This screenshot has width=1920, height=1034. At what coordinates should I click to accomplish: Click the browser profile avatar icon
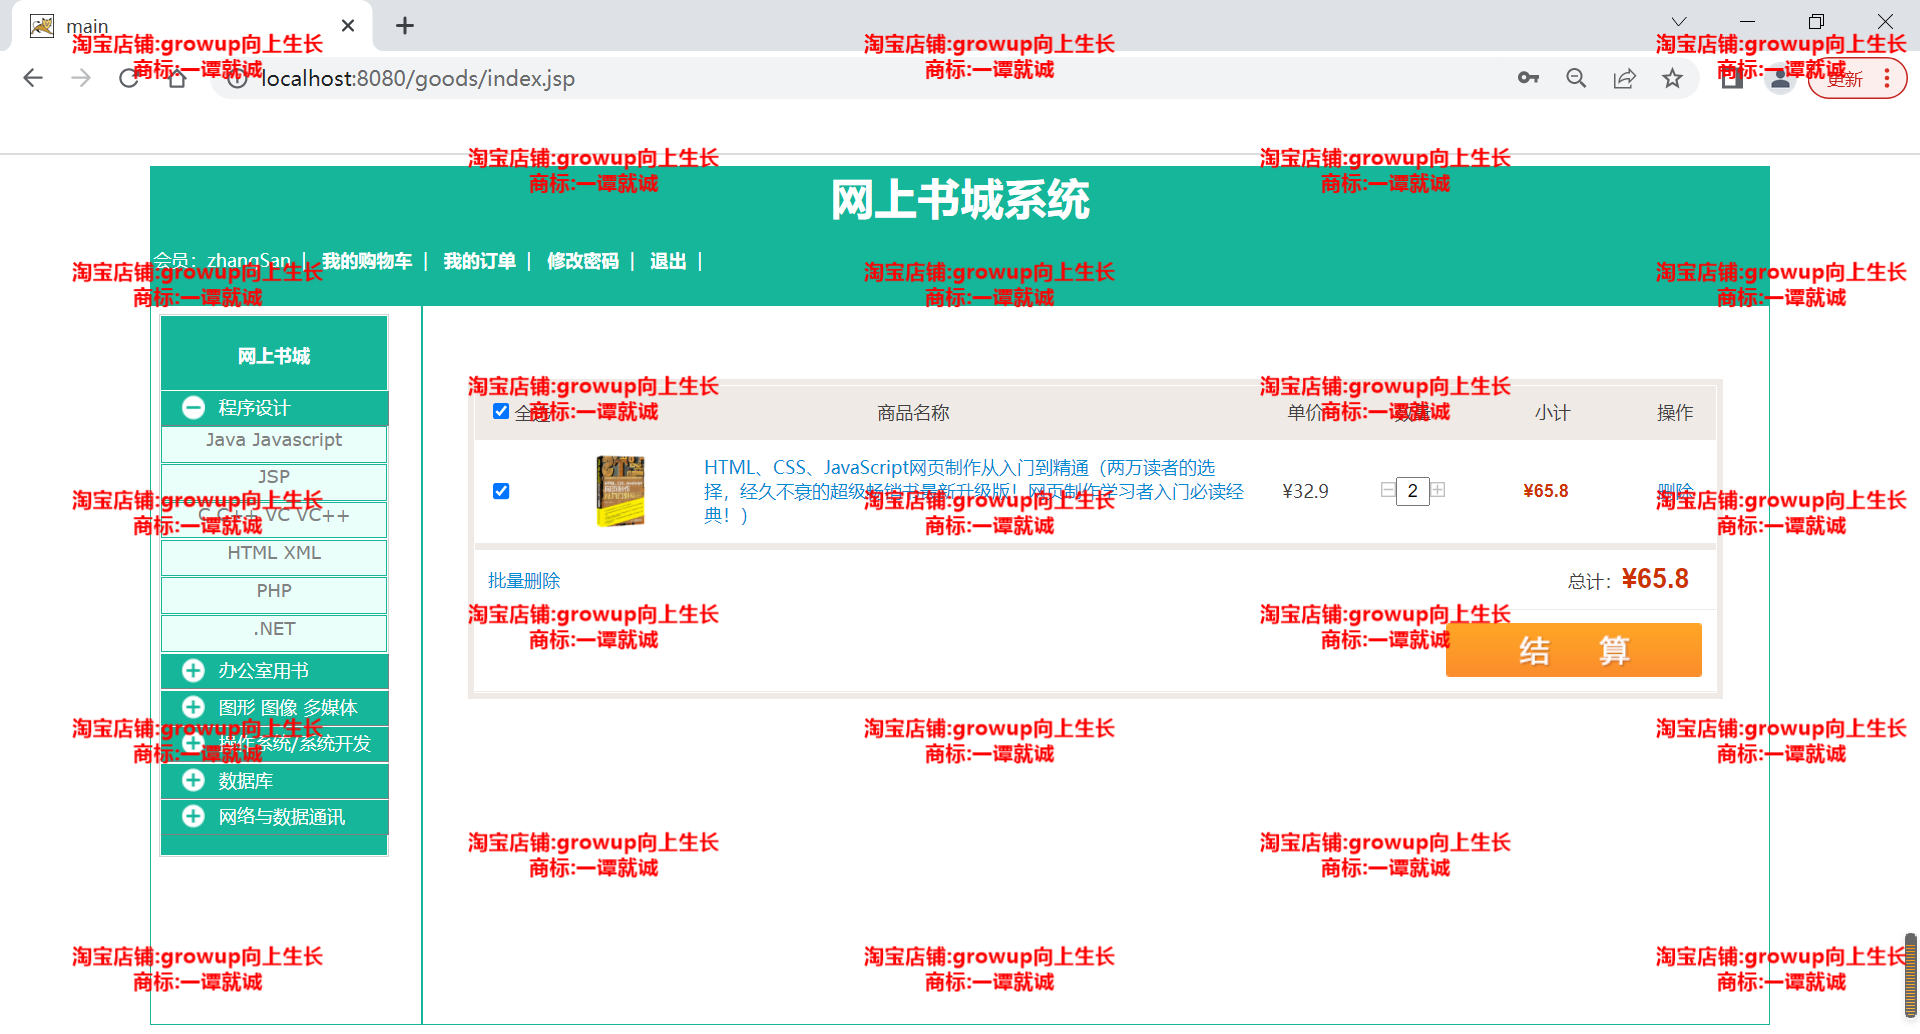tap(1780, 78)
